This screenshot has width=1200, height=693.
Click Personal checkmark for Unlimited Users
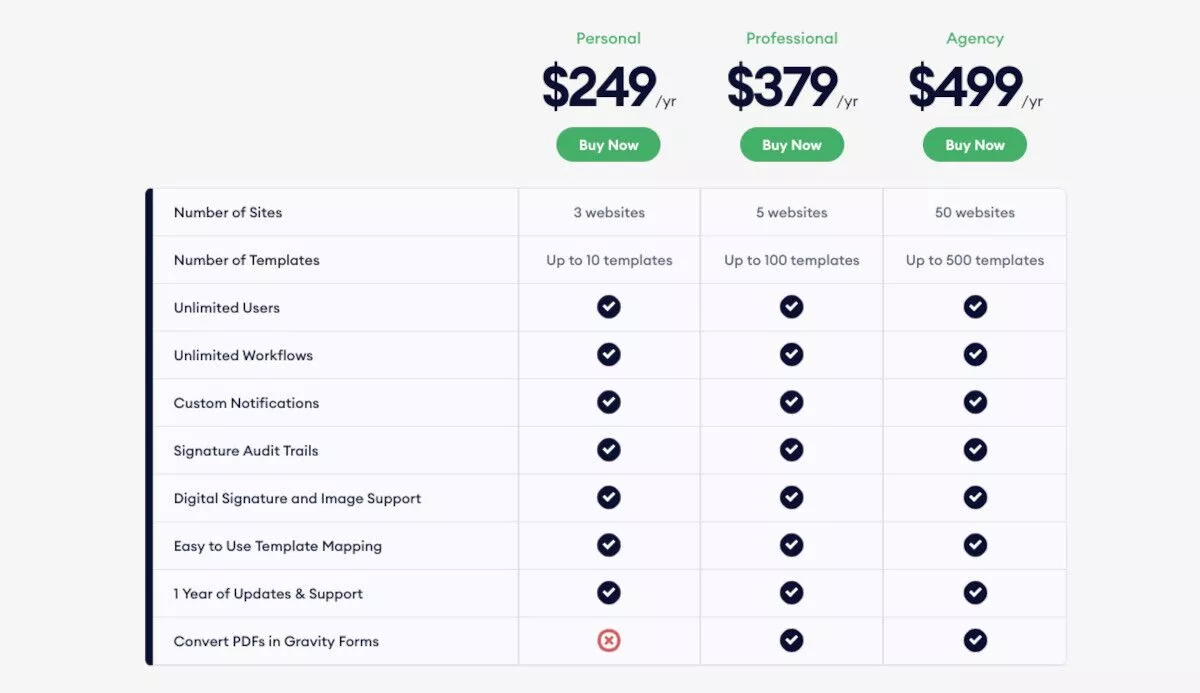609,307
